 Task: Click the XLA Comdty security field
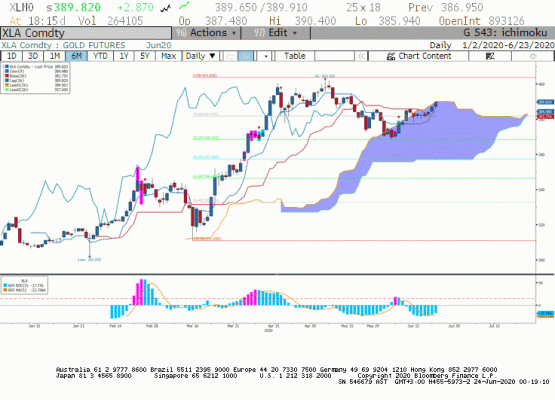(x=86, y=33)
